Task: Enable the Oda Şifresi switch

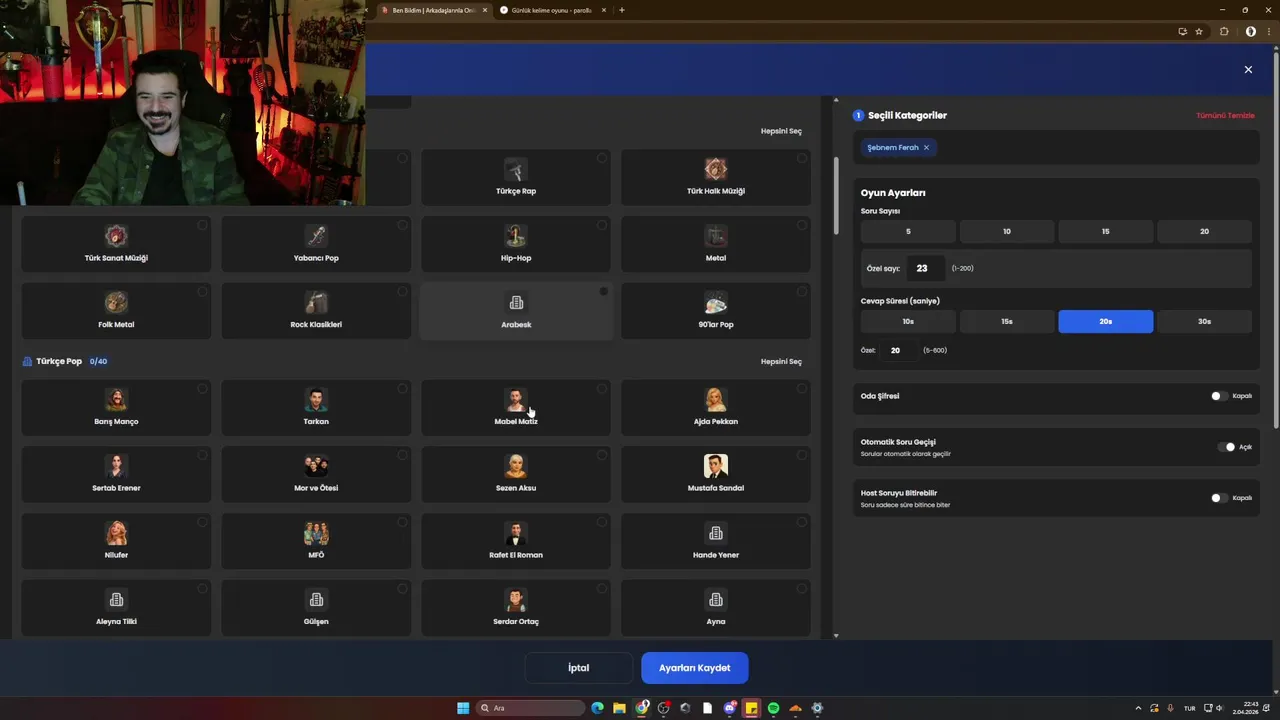Action: coord(1219,396)
